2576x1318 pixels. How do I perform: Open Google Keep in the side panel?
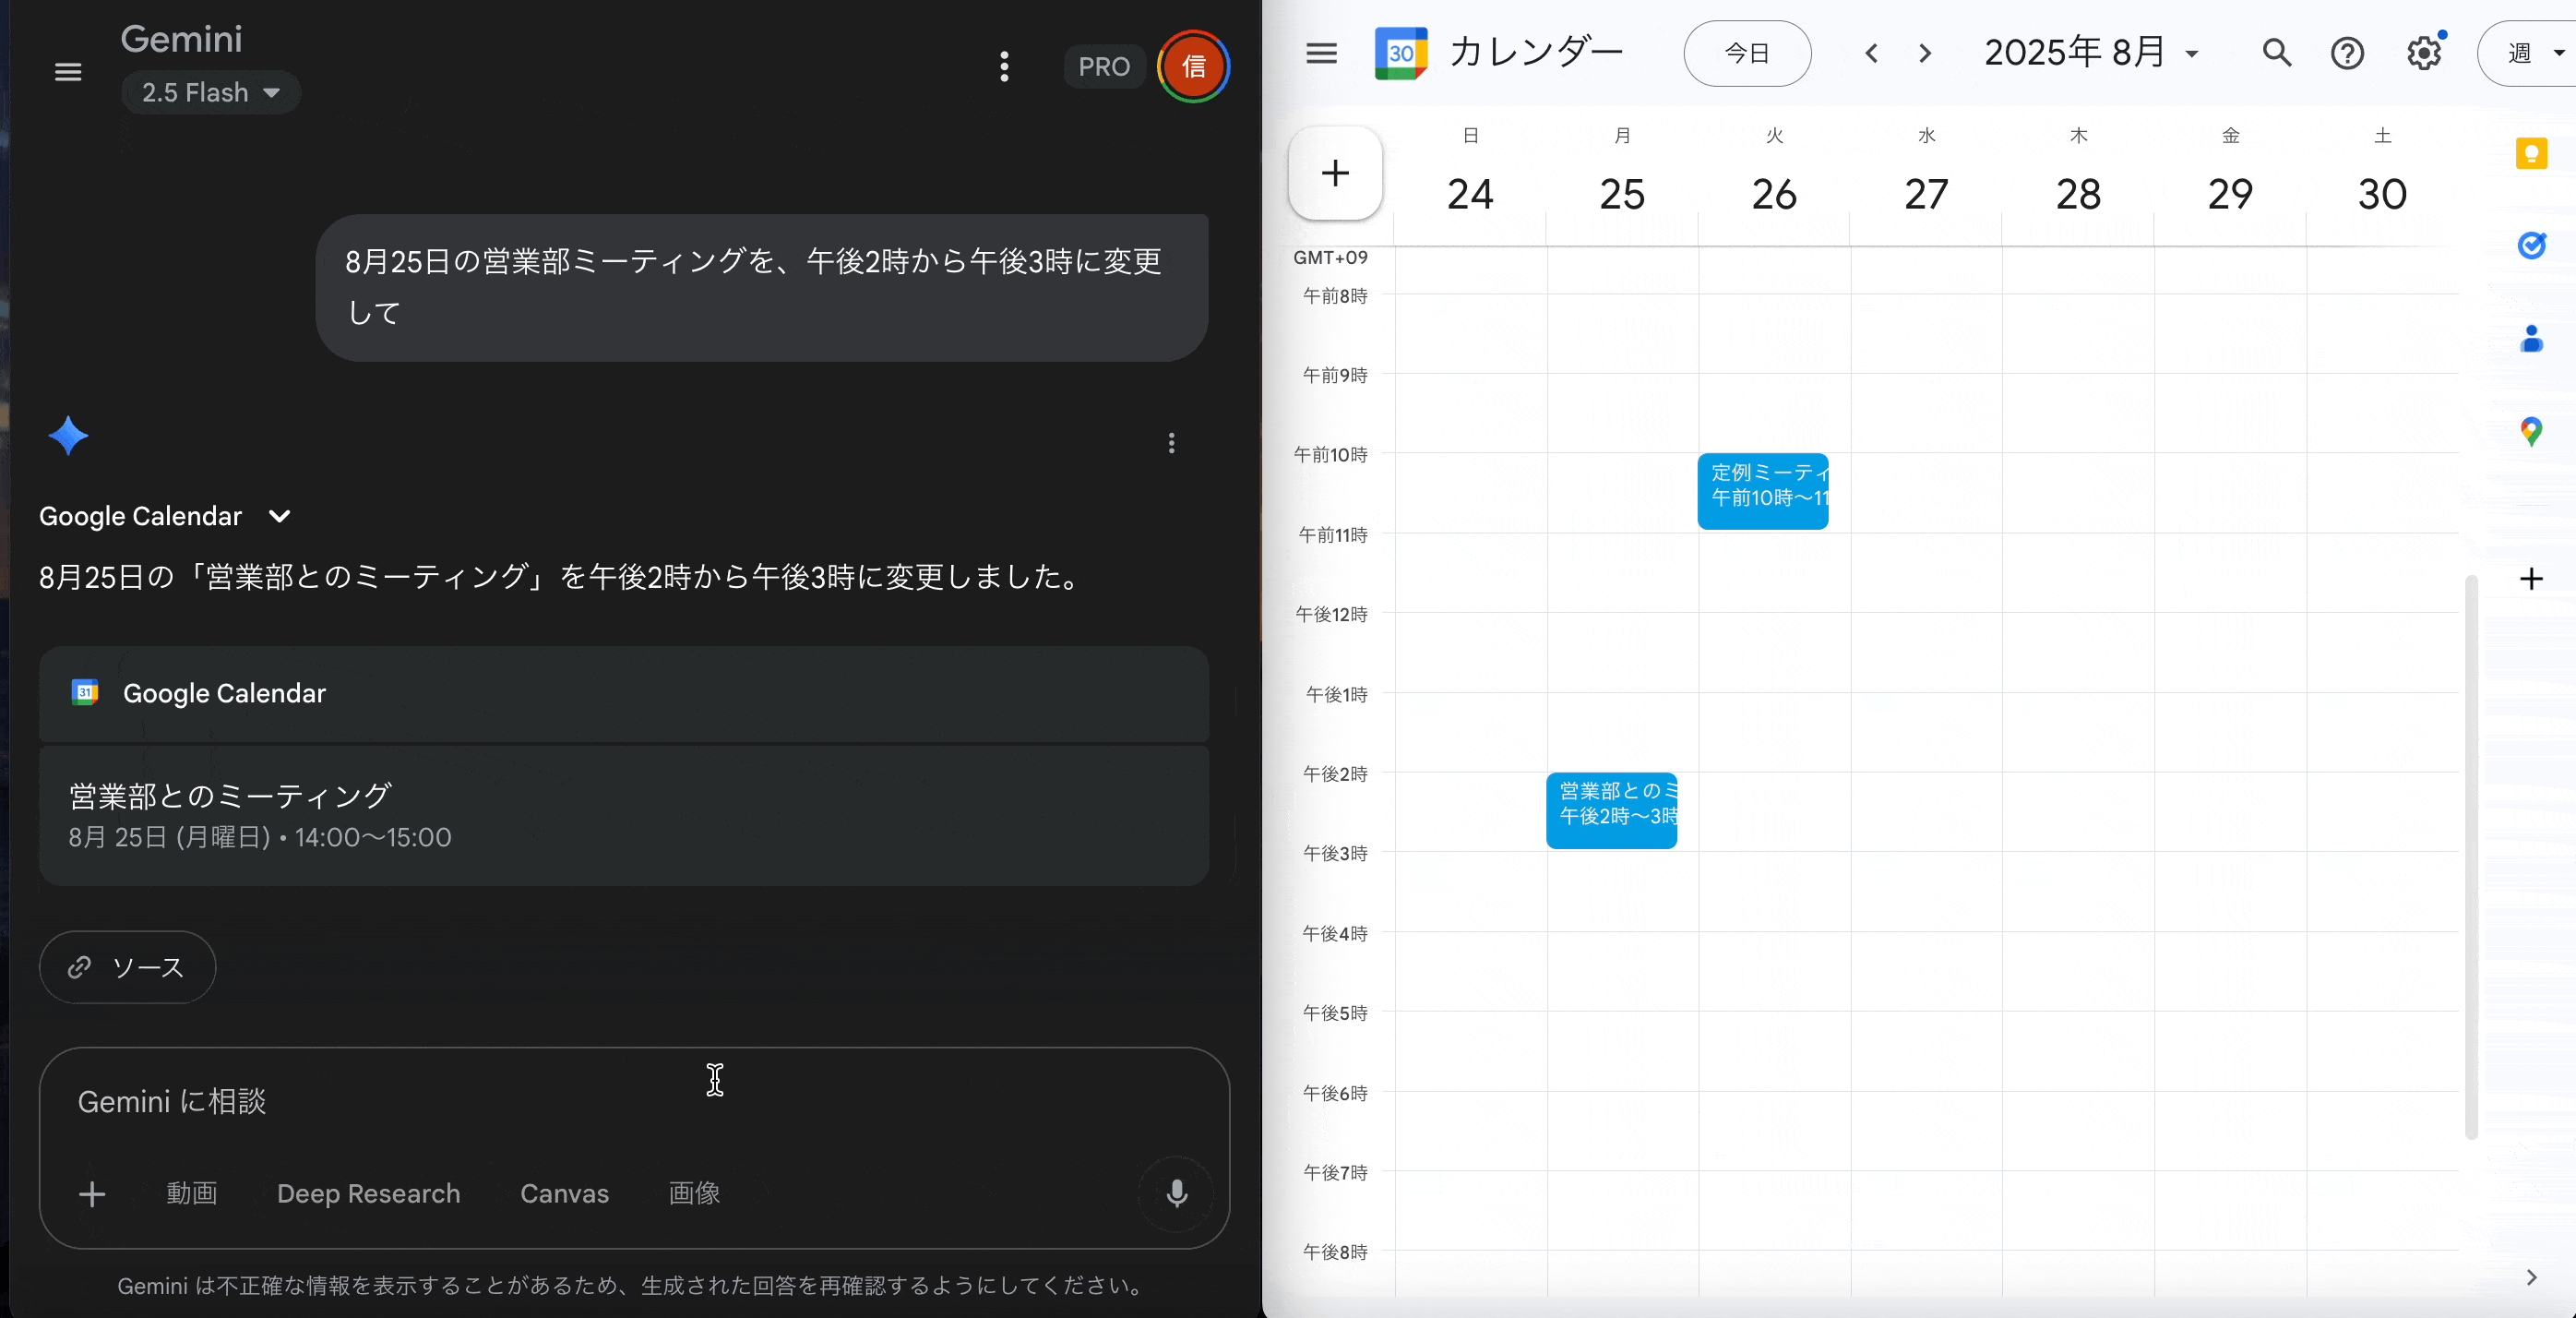point(2531,154)
